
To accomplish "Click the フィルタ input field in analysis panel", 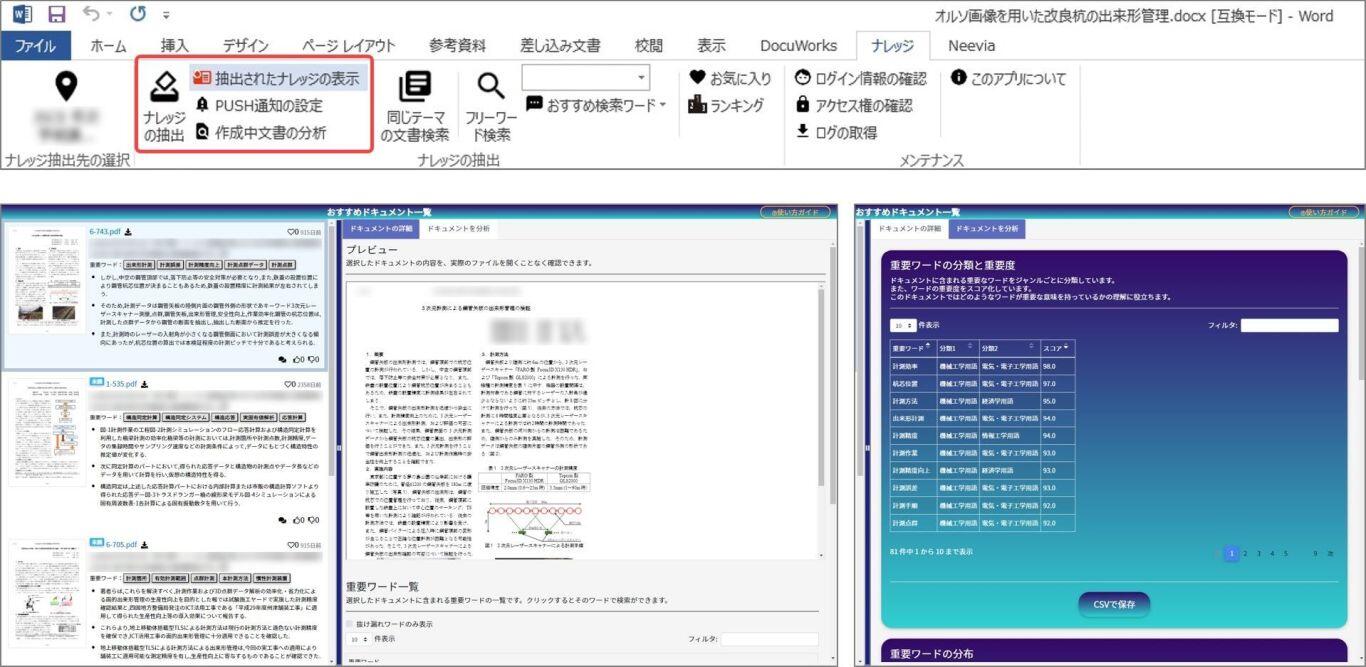I will coord(1289,325).
